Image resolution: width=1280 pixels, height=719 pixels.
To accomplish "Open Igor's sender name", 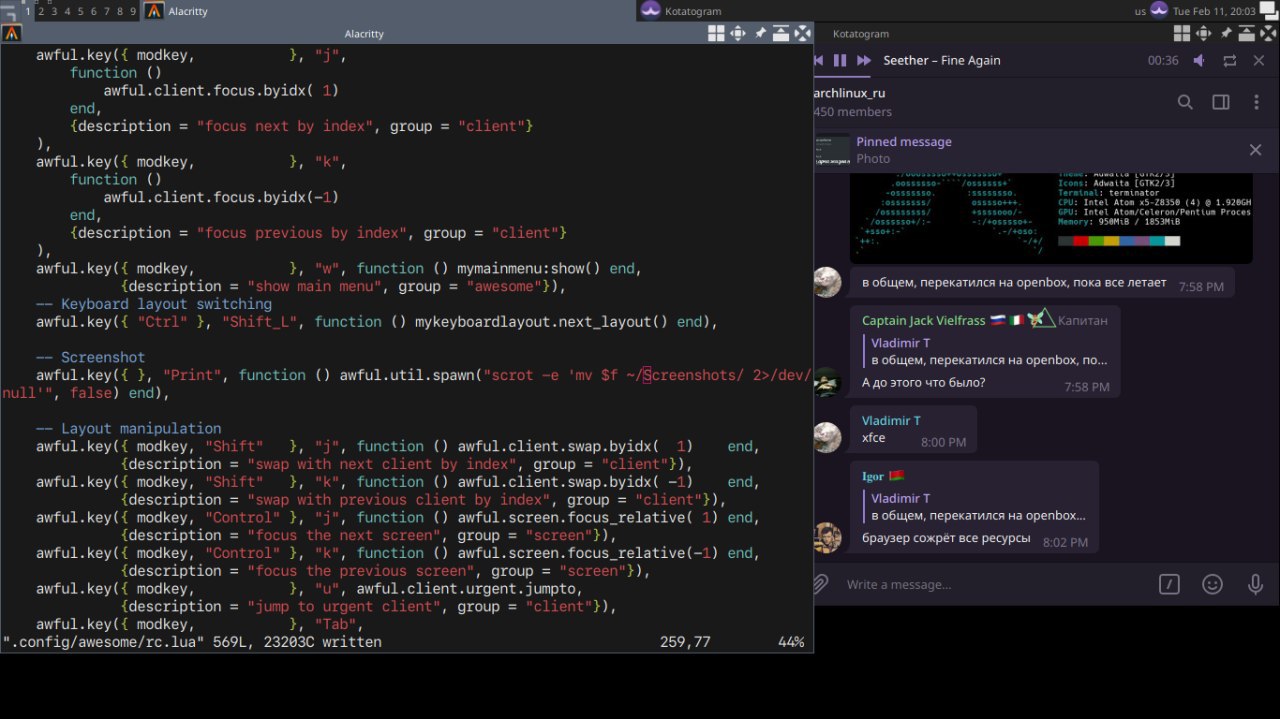I will pos(872,477).
